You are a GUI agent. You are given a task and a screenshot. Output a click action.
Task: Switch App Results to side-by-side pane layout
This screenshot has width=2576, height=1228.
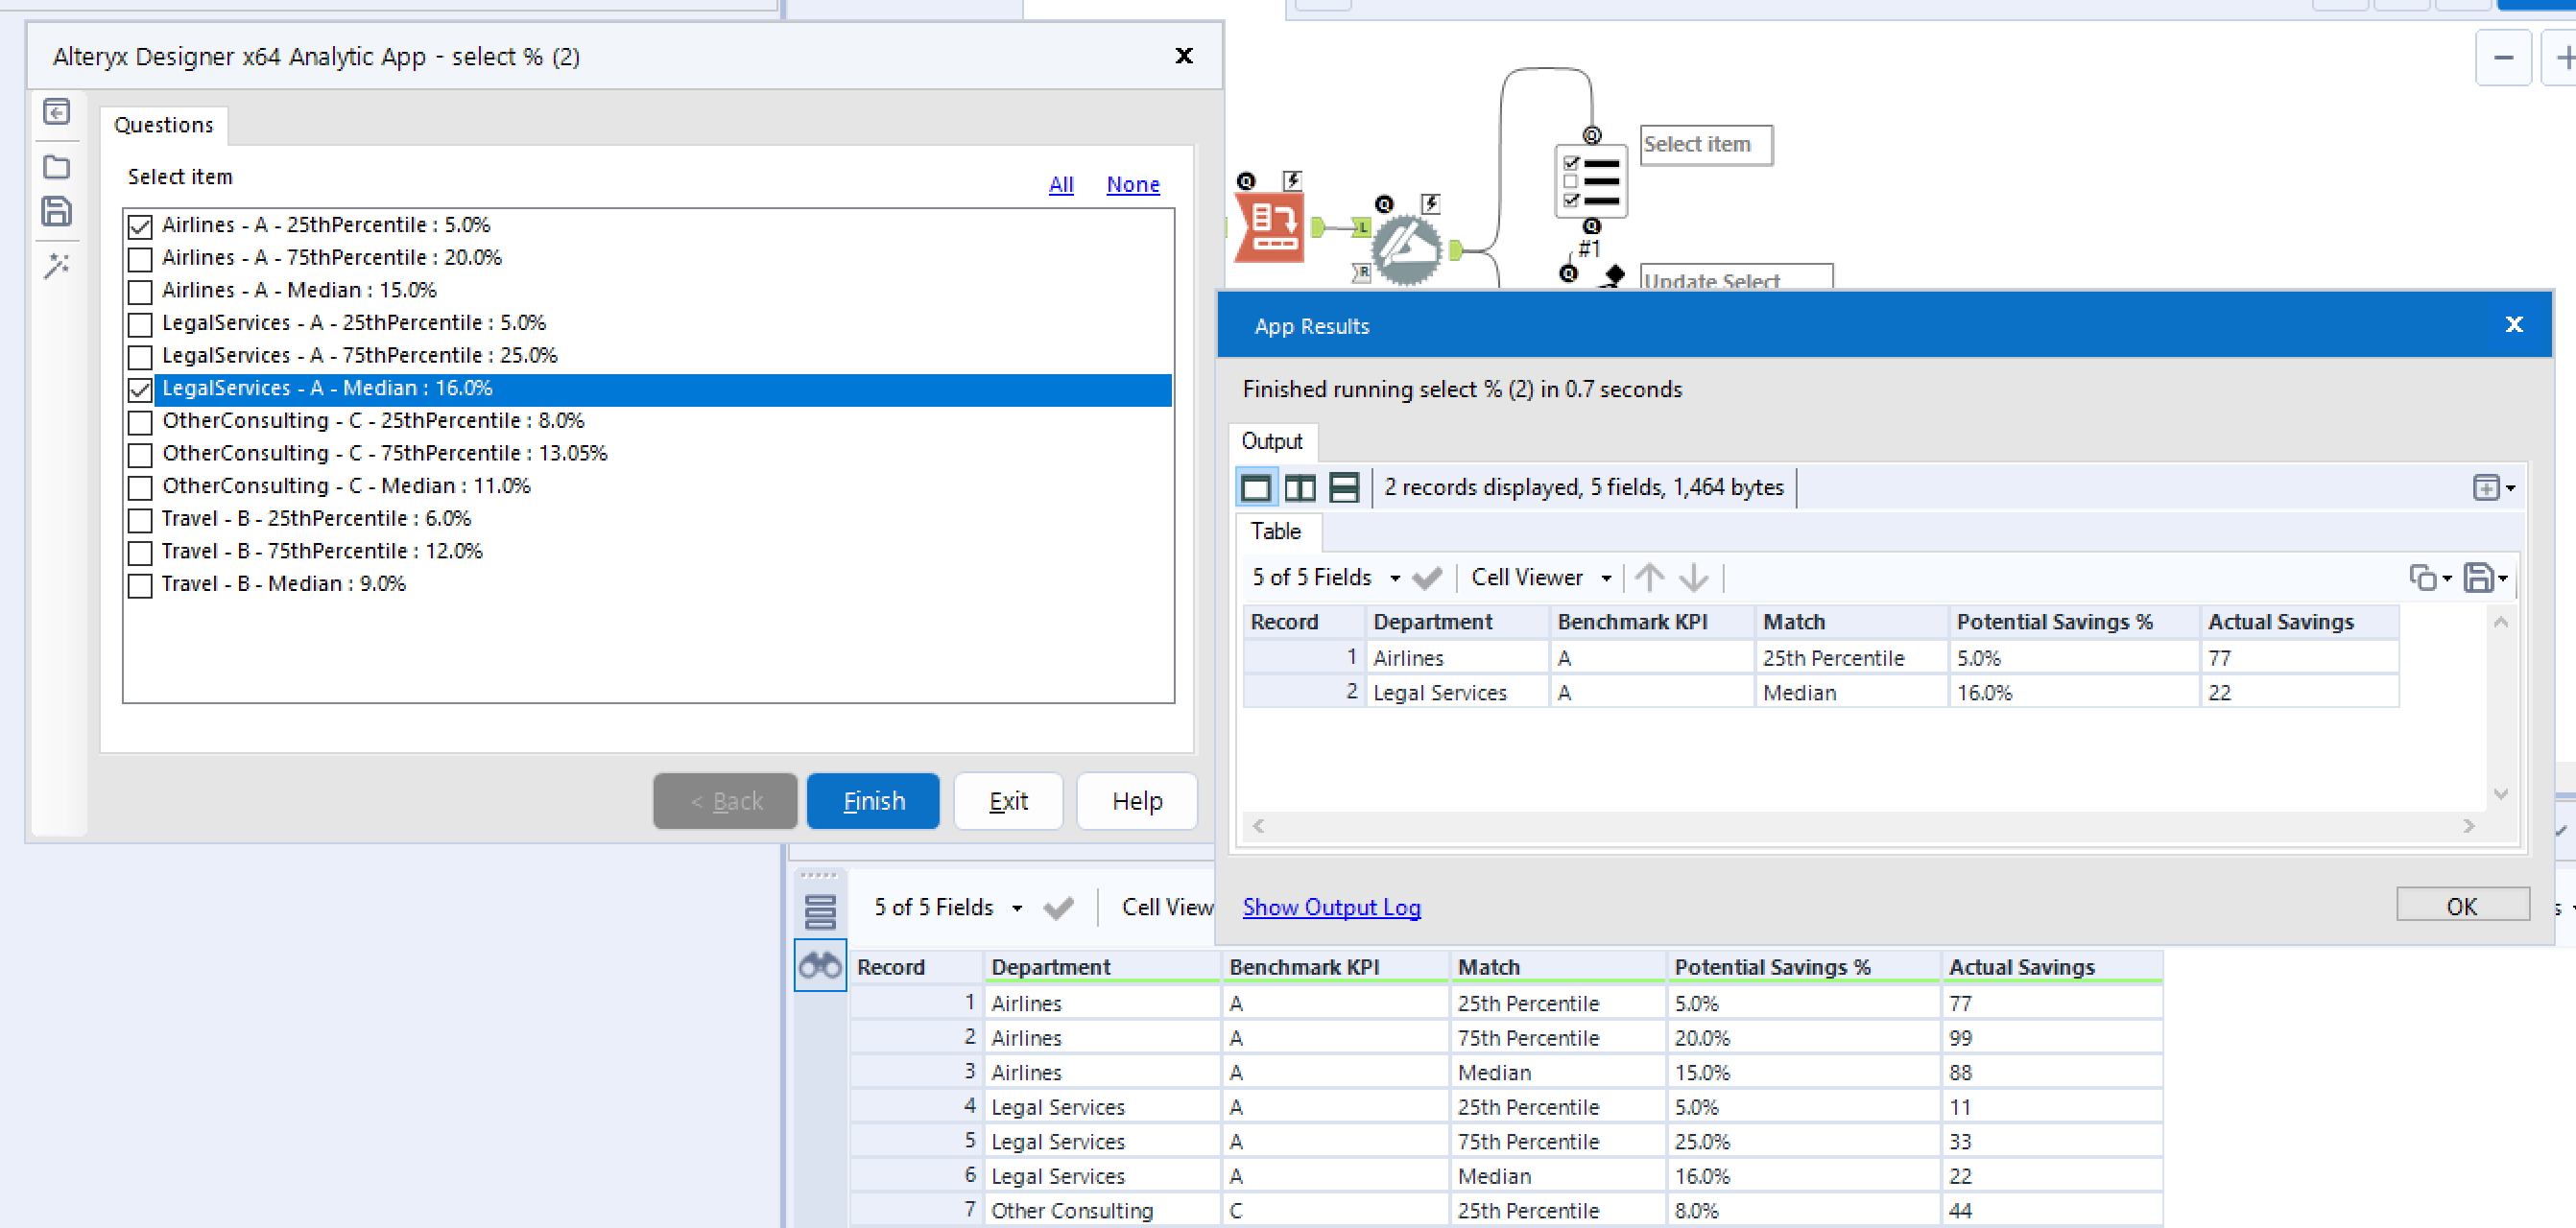click(x=1300, y=488)
